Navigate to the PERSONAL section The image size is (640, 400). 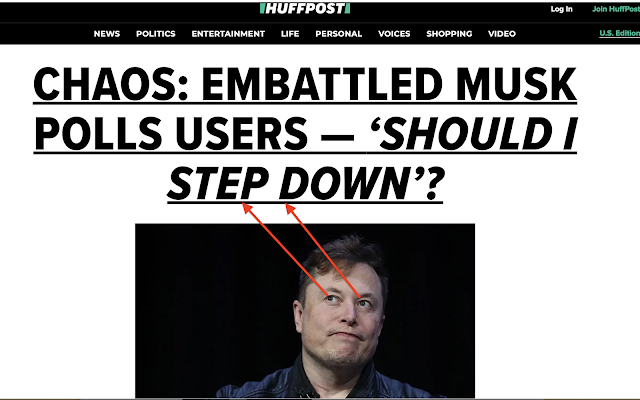pyautogui.click(x=338, y=34)
